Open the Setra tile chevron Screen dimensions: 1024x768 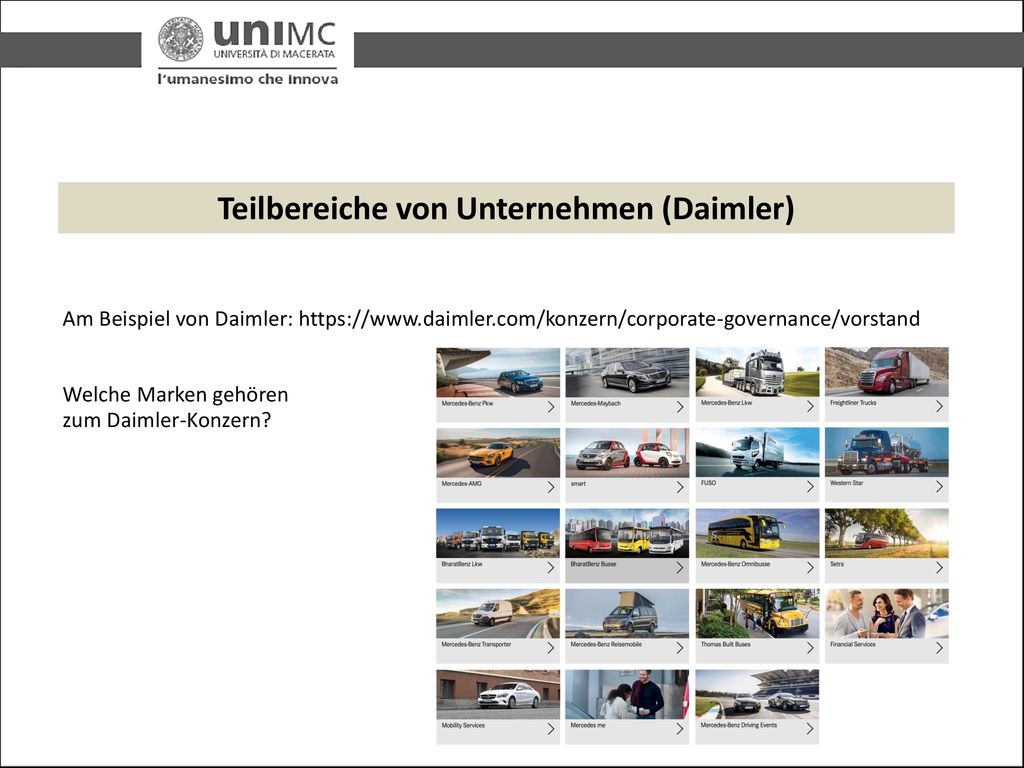click(x=939, y=568)
